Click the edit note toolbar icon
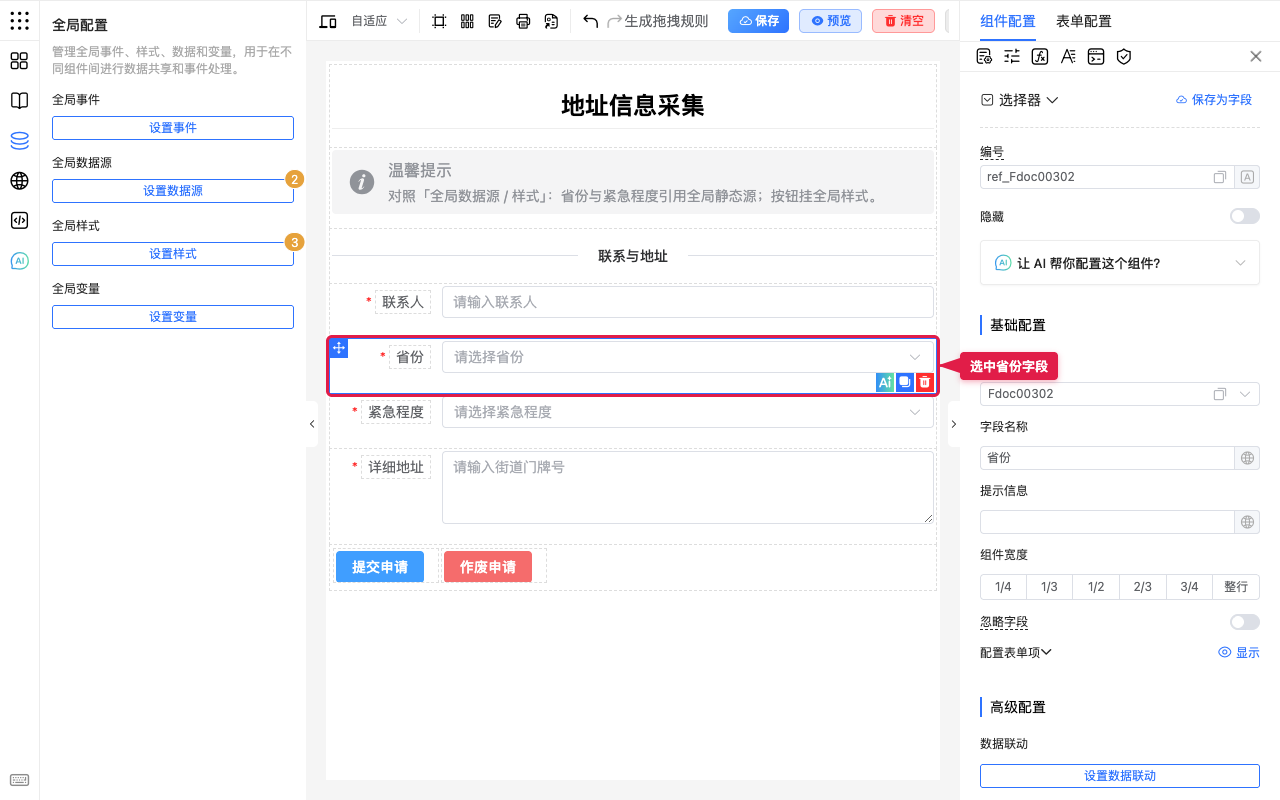Image resolution: width=1280 pixels, height=800 pixels. 495,21
